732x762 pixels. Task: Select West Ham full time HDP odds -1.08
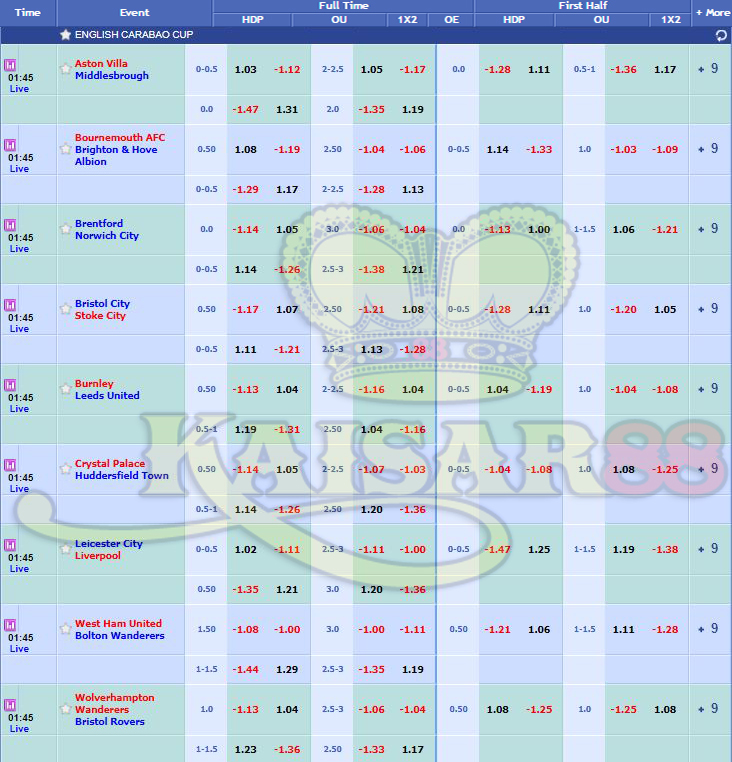245,629
